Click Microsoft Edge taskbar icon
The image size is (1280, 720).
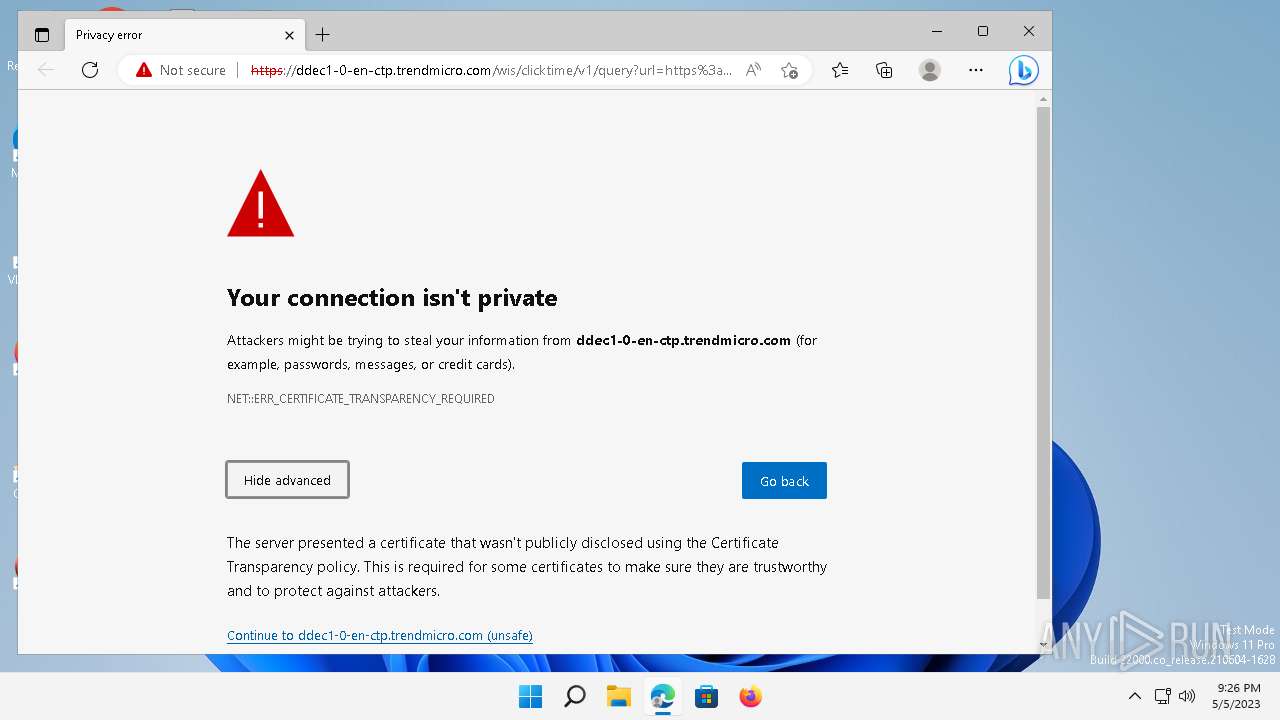[x=662, y=696]
